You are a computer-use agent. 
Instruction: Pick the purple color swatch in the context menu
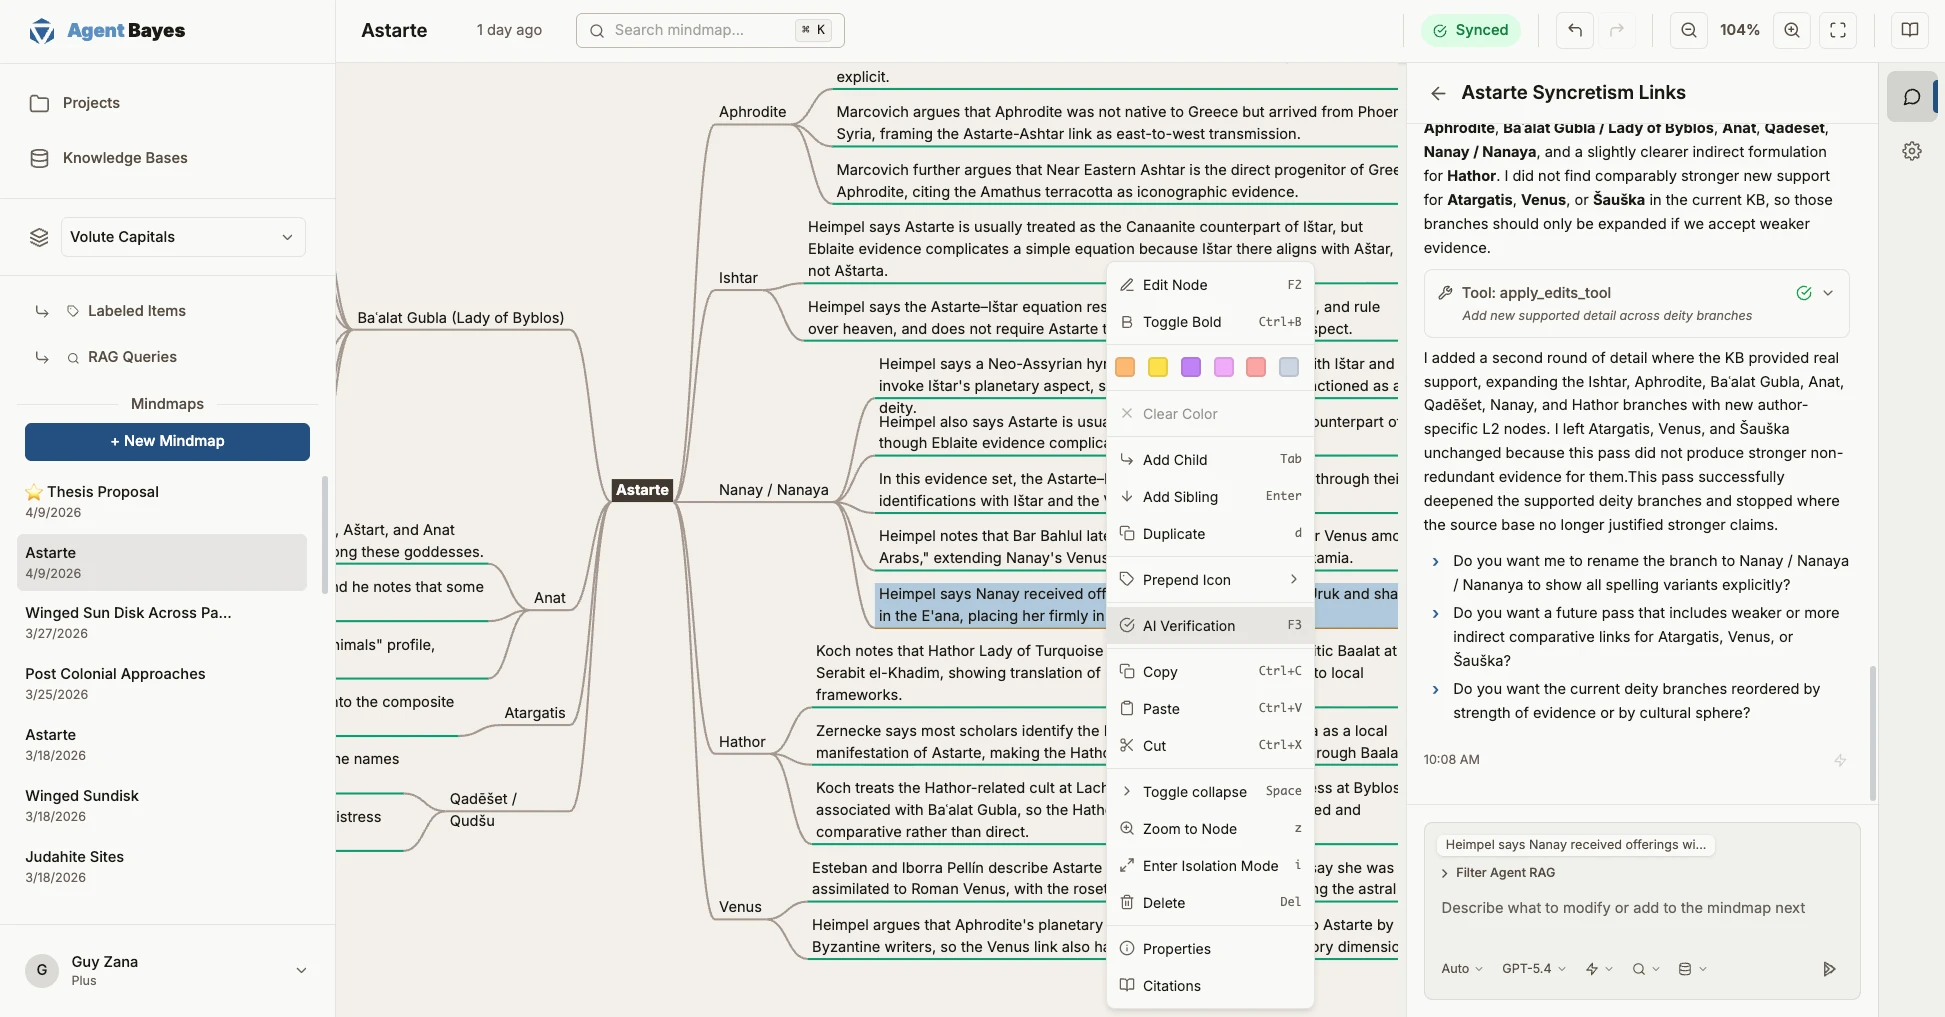[1190, 367]
